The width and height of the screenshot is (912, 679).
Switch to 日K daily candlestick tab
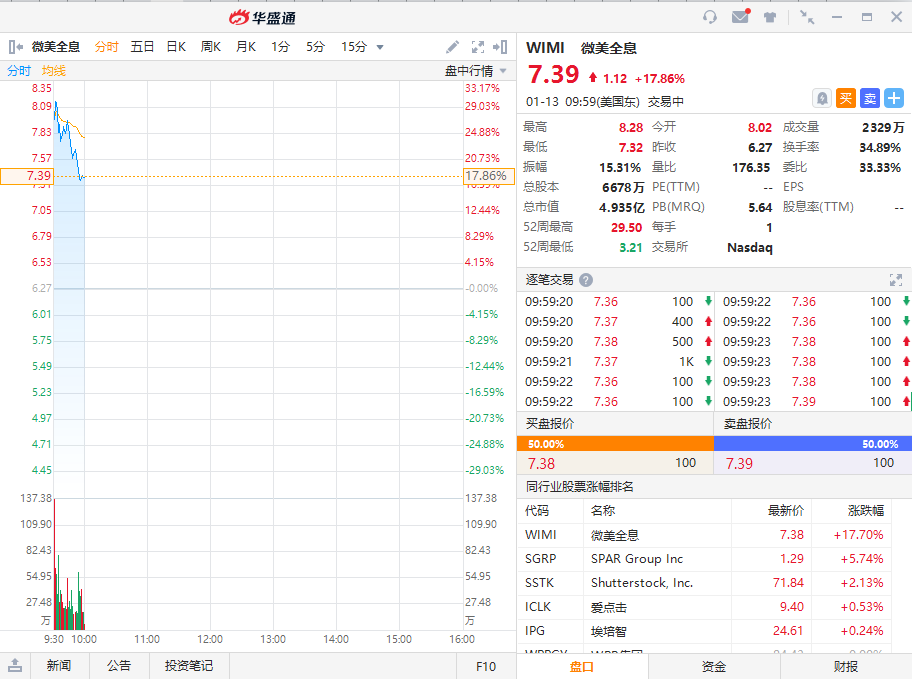pos(176,47)
